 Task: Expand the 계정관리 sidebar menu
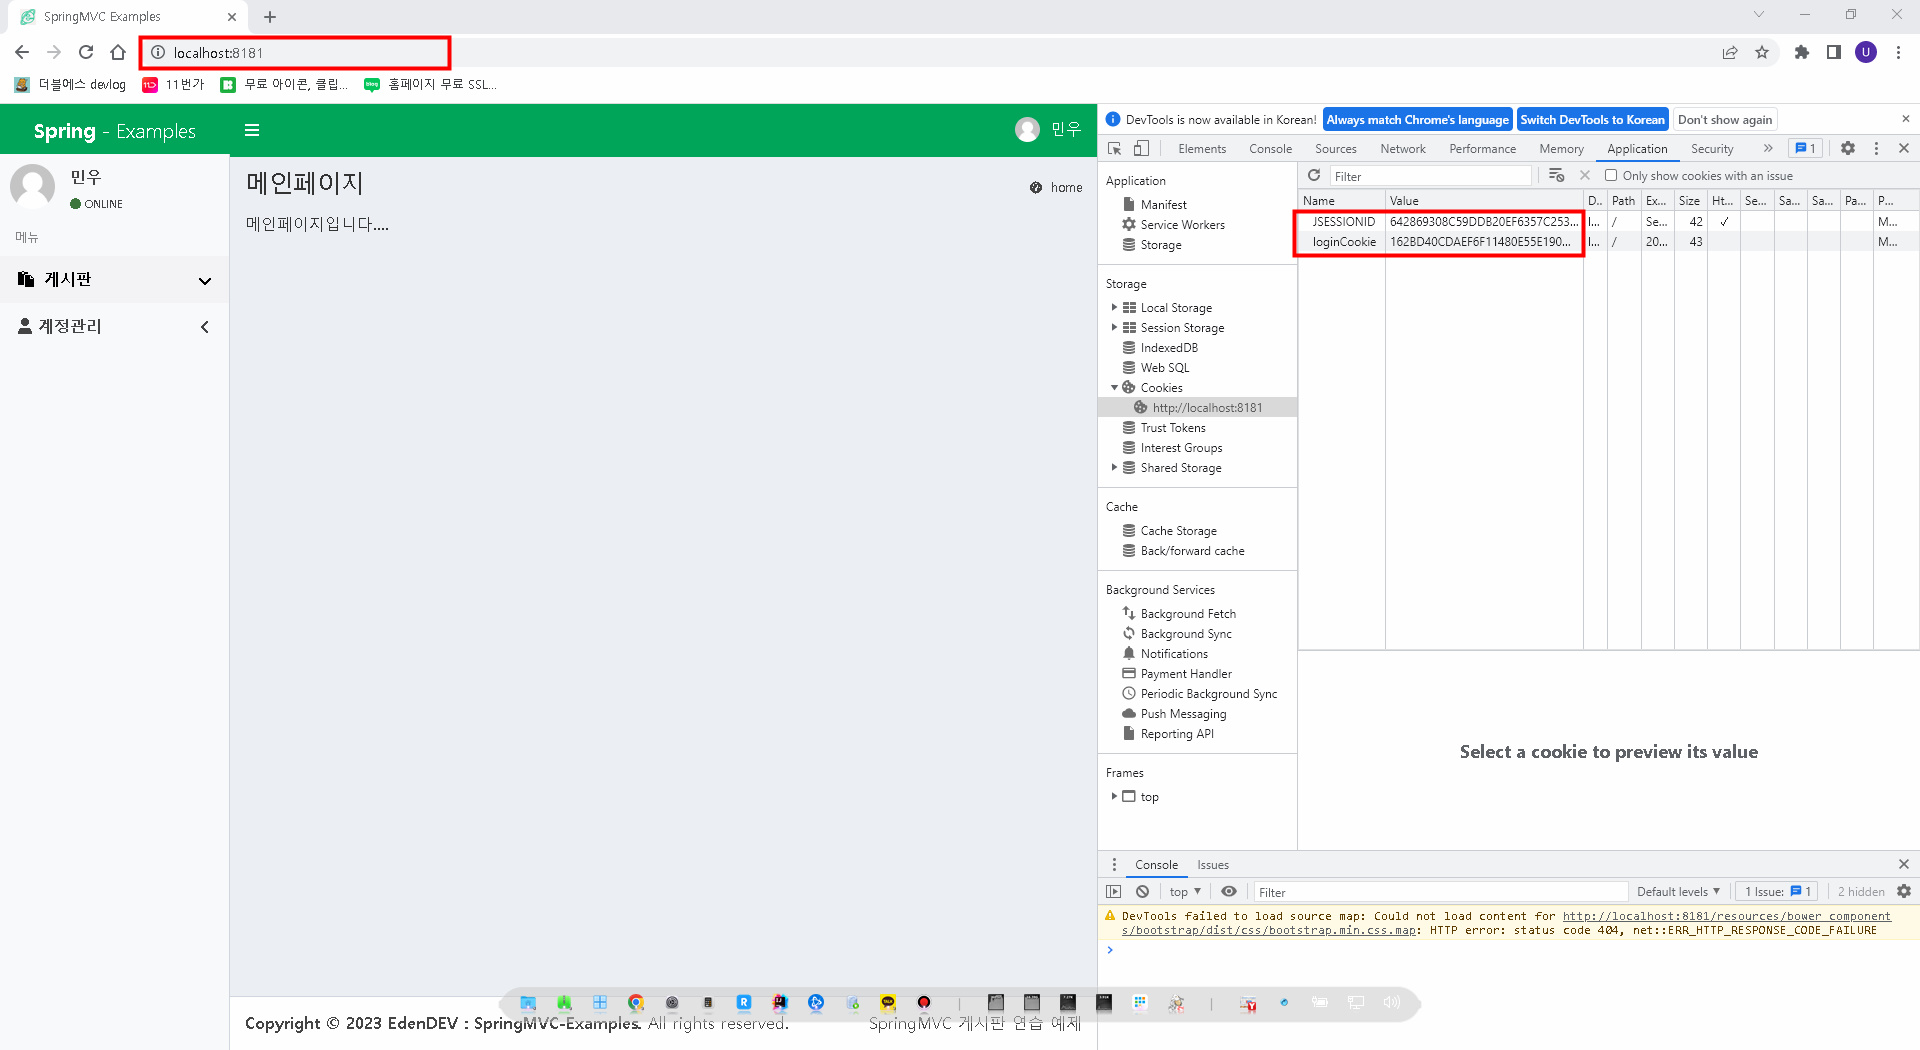(115, 326)
